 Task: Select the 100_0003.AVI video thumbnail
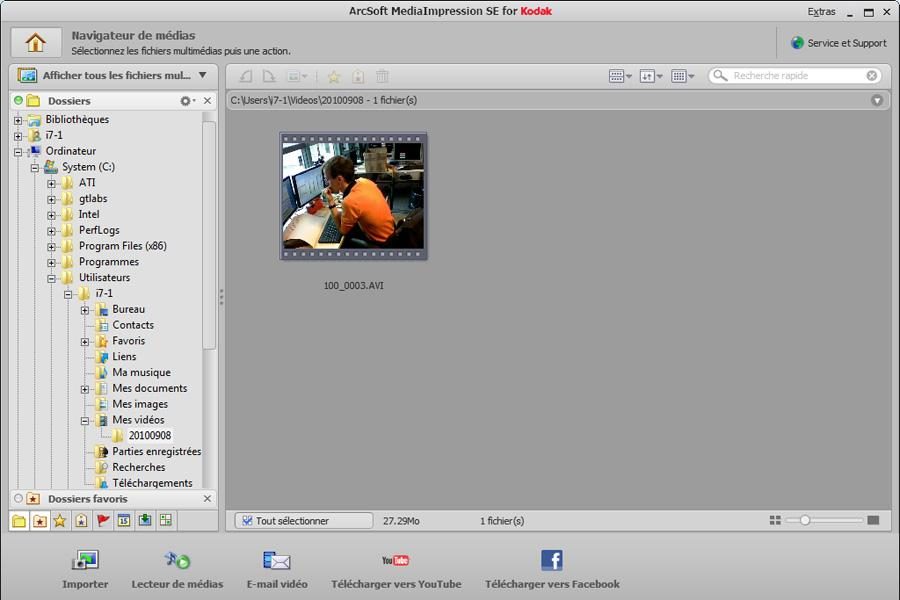pyautogui.click(x=353, y=196)
